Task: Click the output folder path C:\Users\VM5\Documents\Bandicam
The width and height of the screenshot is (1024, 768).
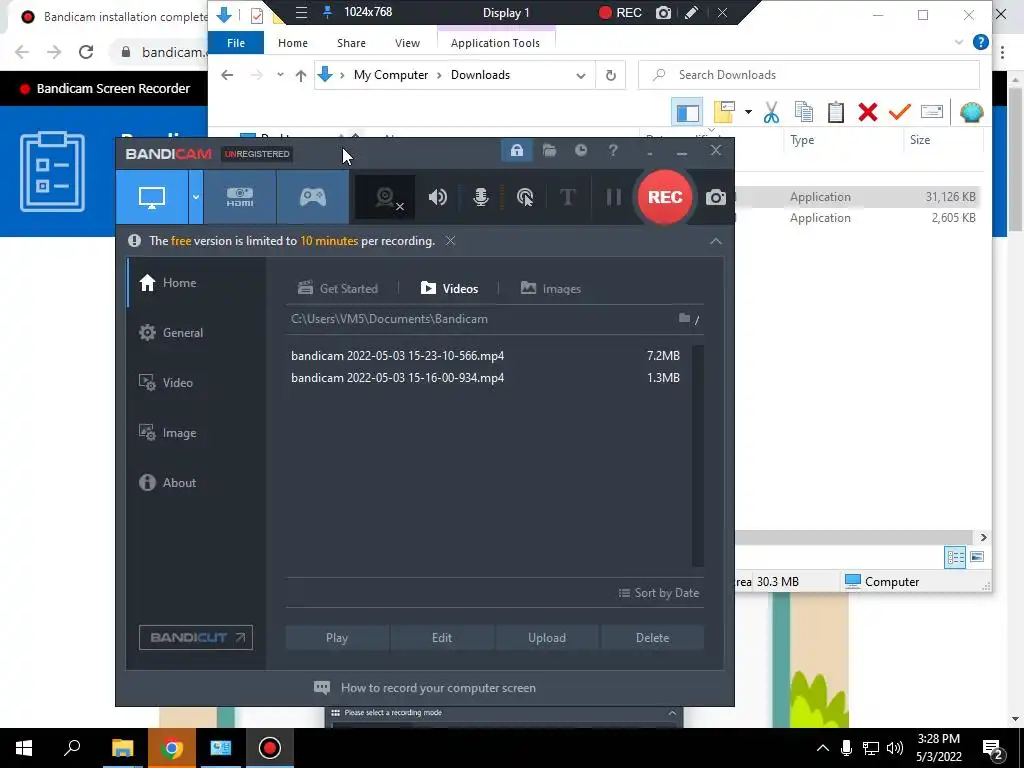Action: pos(389,319)
